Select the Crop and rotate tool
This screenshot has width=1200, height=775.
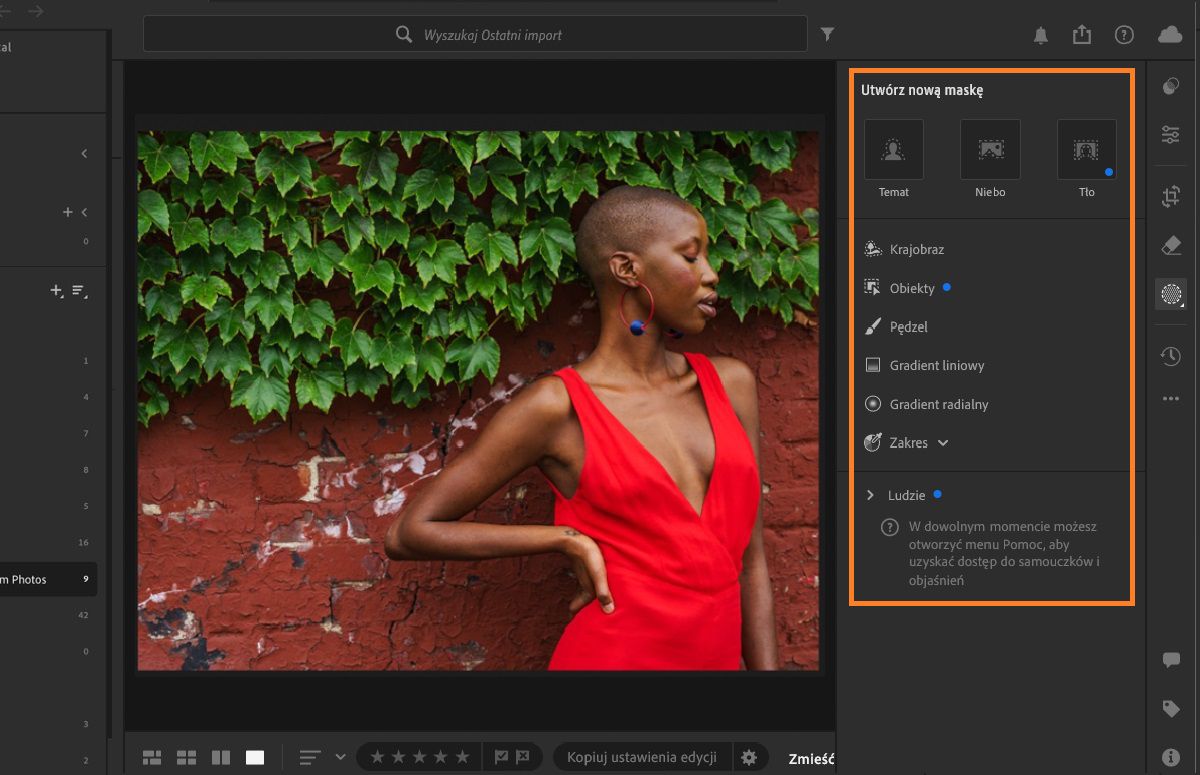tap(1171, 196)
